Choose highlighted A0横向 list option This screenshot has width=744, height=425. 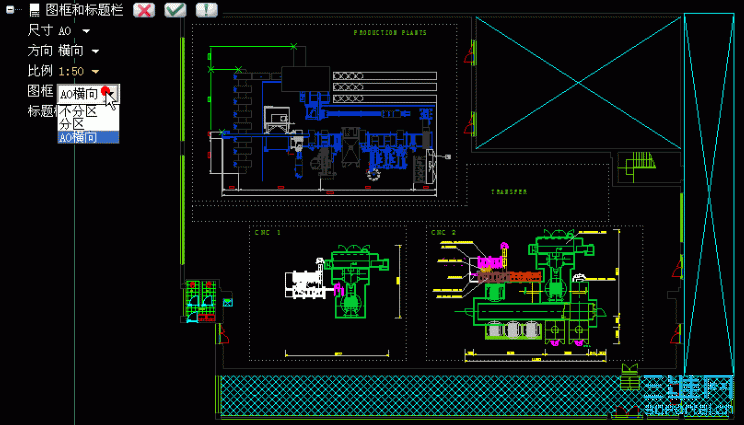click(x=88, y=138)
